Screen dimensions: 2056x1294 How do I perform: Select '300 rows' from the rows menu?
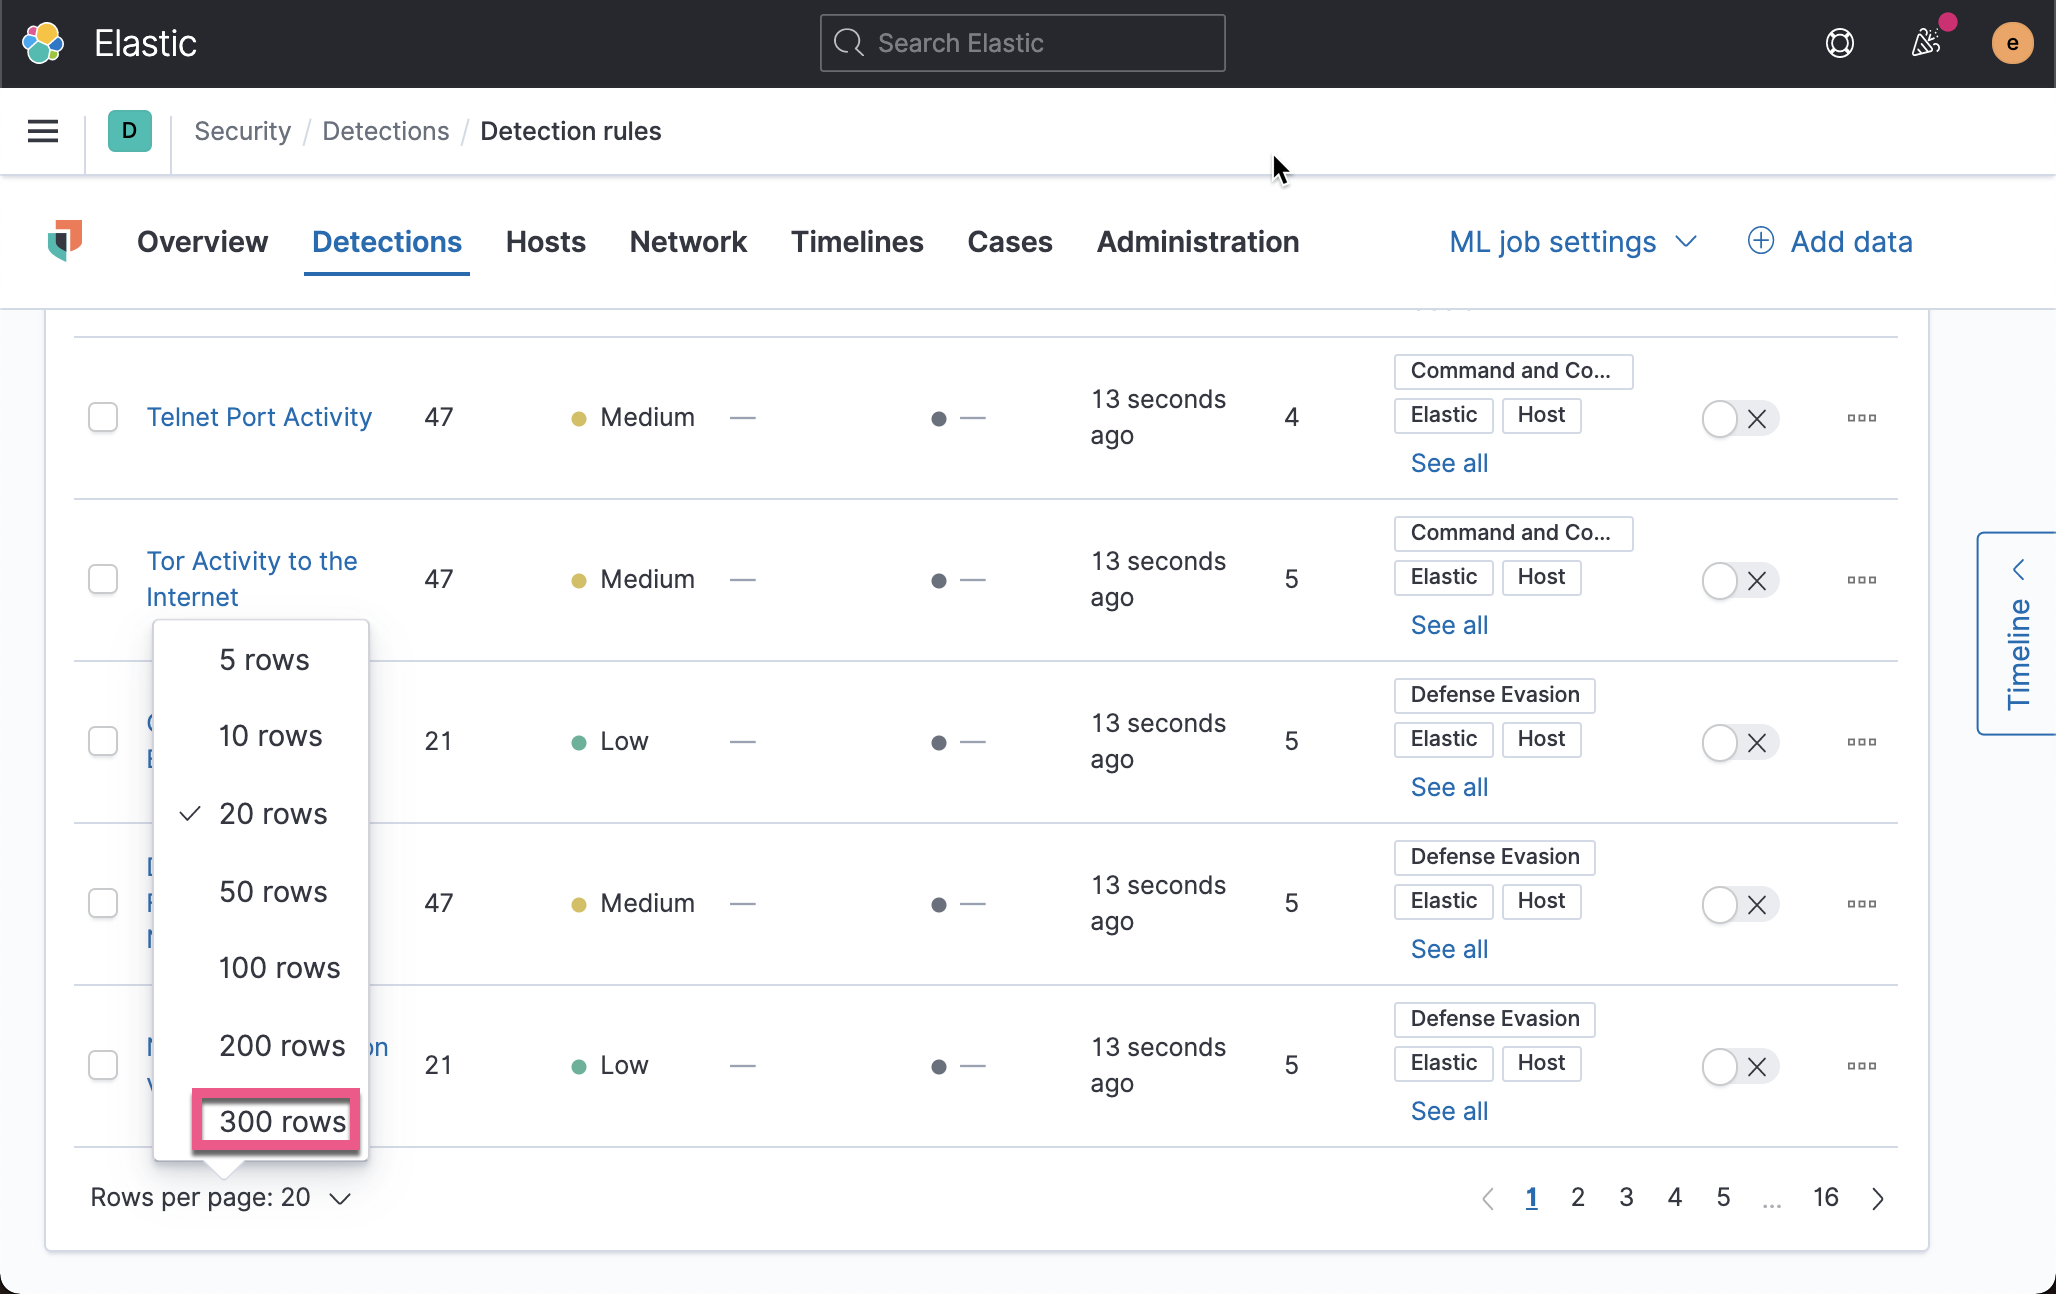(279, 1121)
